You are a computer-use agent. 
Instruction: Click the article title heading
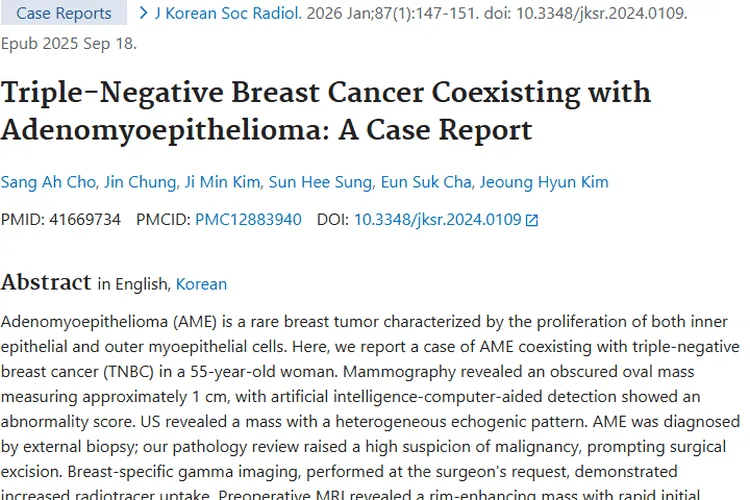[x=326, y=110]
